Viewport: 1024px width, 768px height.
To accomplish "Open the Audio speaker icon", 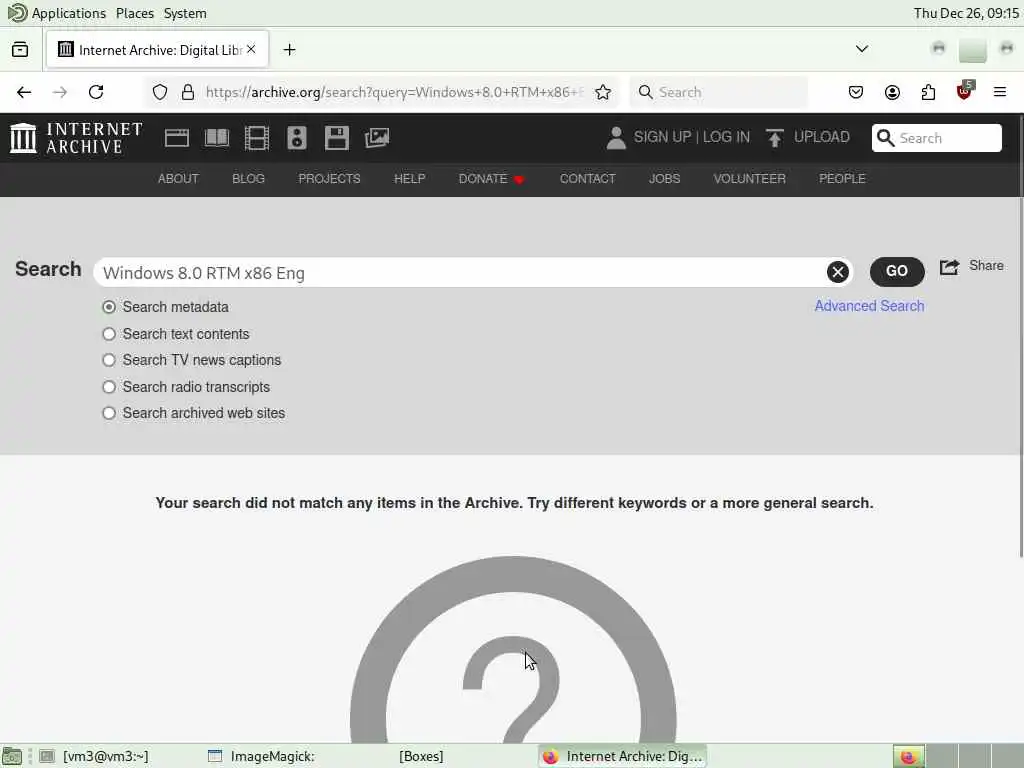I will point(296,138).
